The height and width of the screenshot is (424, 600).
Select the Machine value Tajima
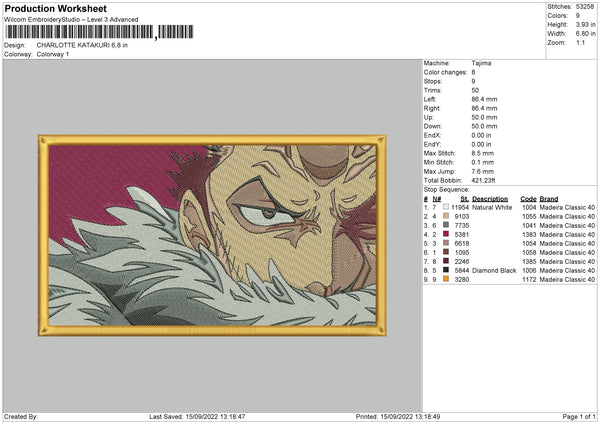click(x=481, y=63)
